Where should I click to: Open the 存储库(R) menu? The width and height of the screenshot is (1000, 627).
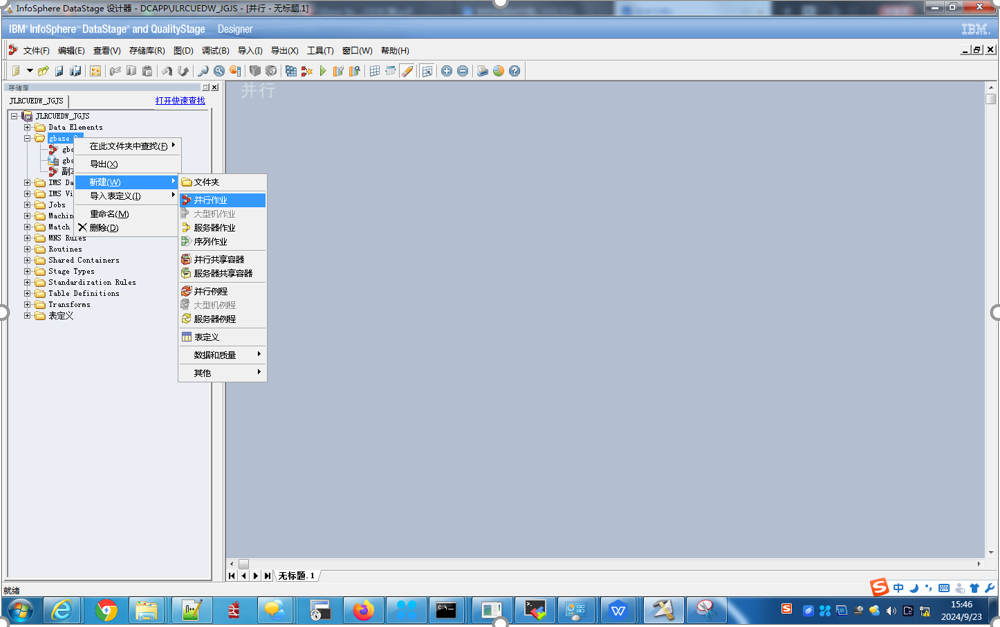[147, 50]
